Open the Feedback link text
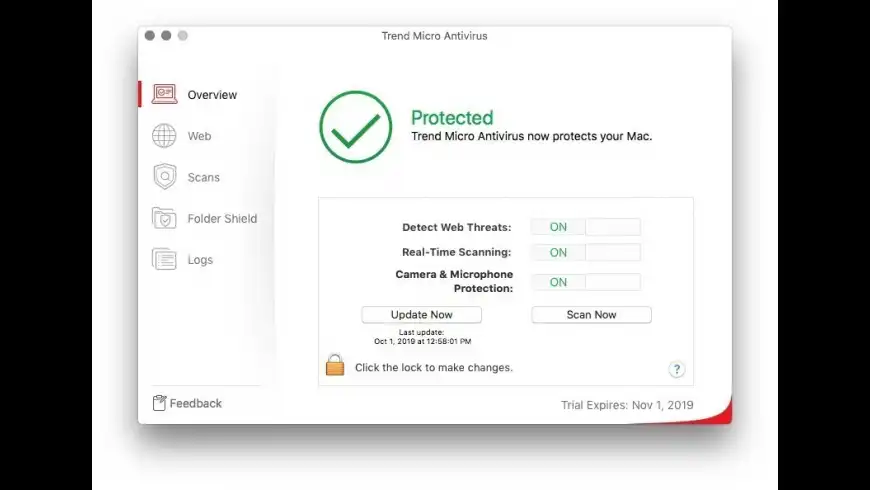 pos(196,403)
